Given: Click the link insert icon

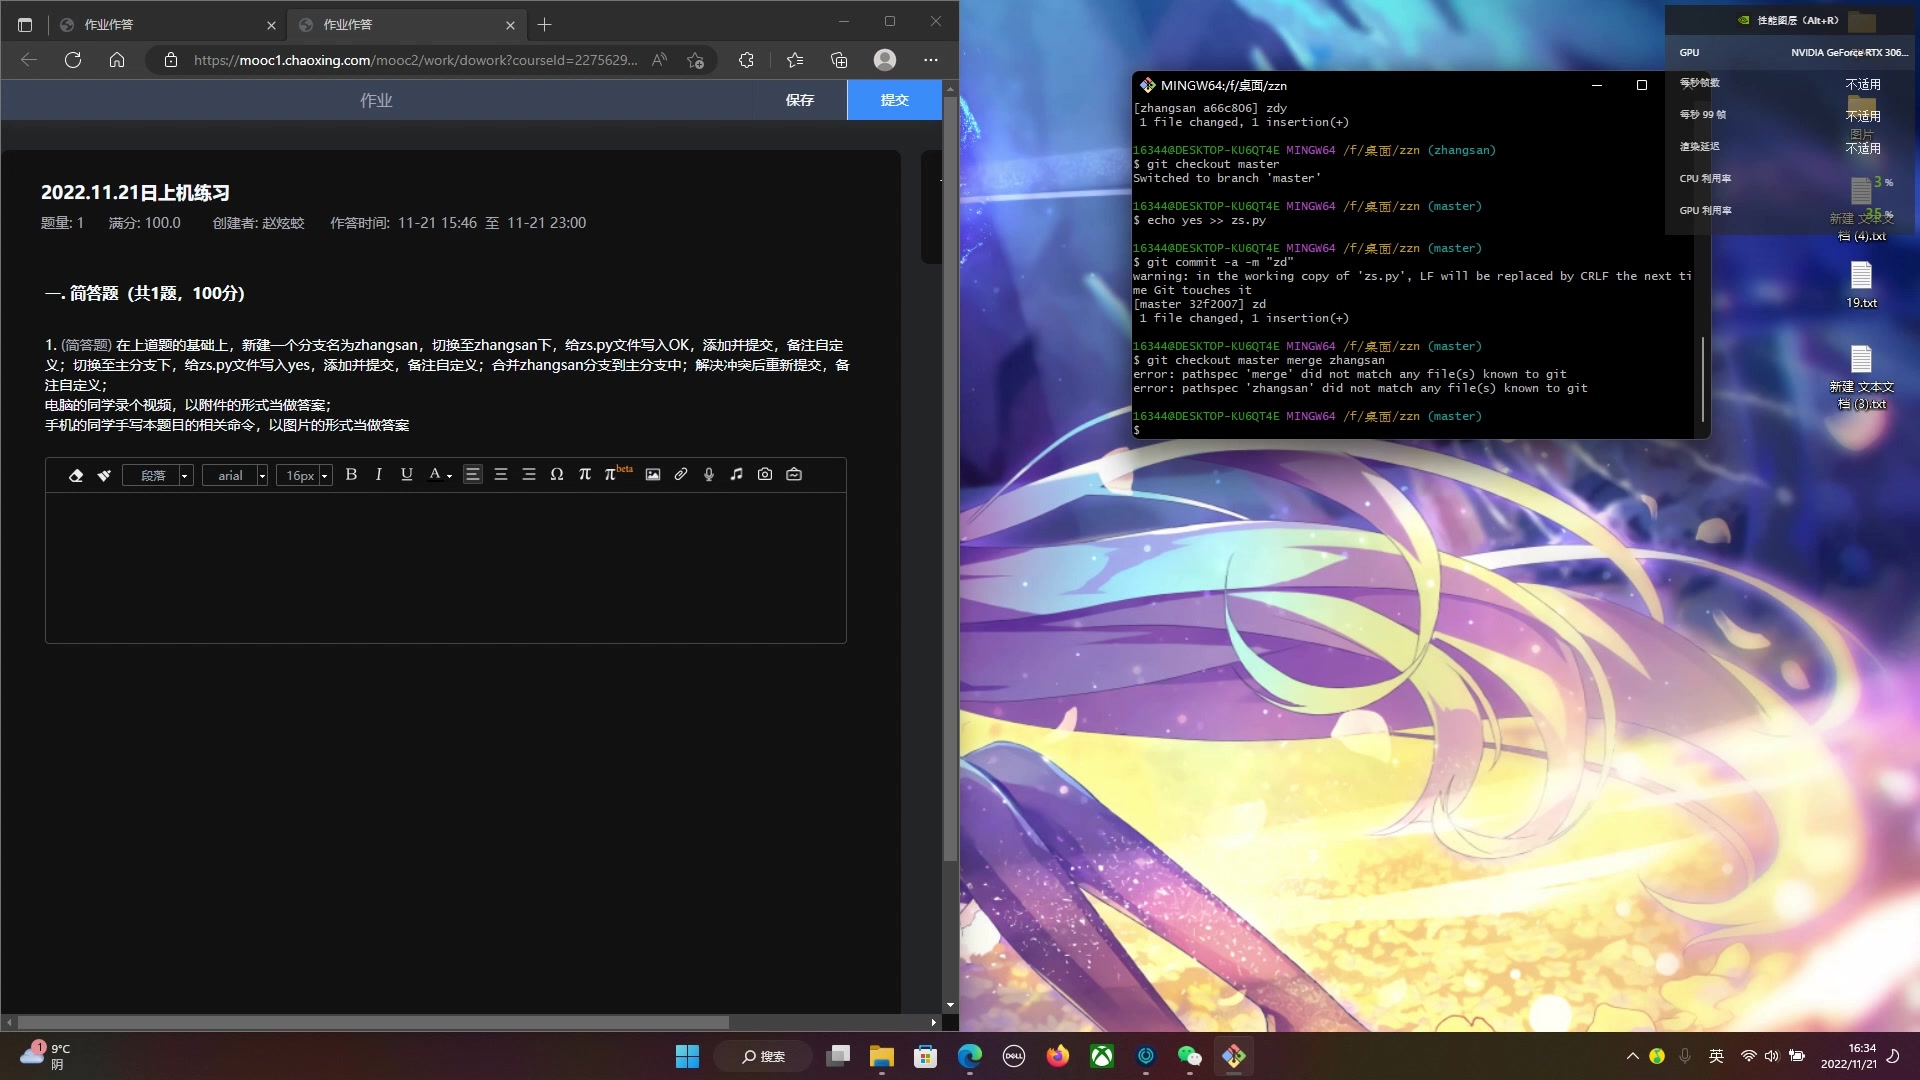Looking at the screenshot, I should pyautogui.click(x=680, y=475).
